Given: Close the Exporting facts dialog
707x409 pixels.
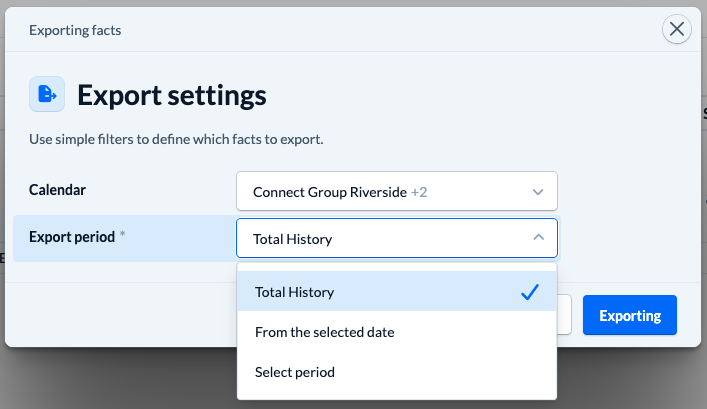Looking at the screenshot, I should pyautogui.click(x=676, y=29).
